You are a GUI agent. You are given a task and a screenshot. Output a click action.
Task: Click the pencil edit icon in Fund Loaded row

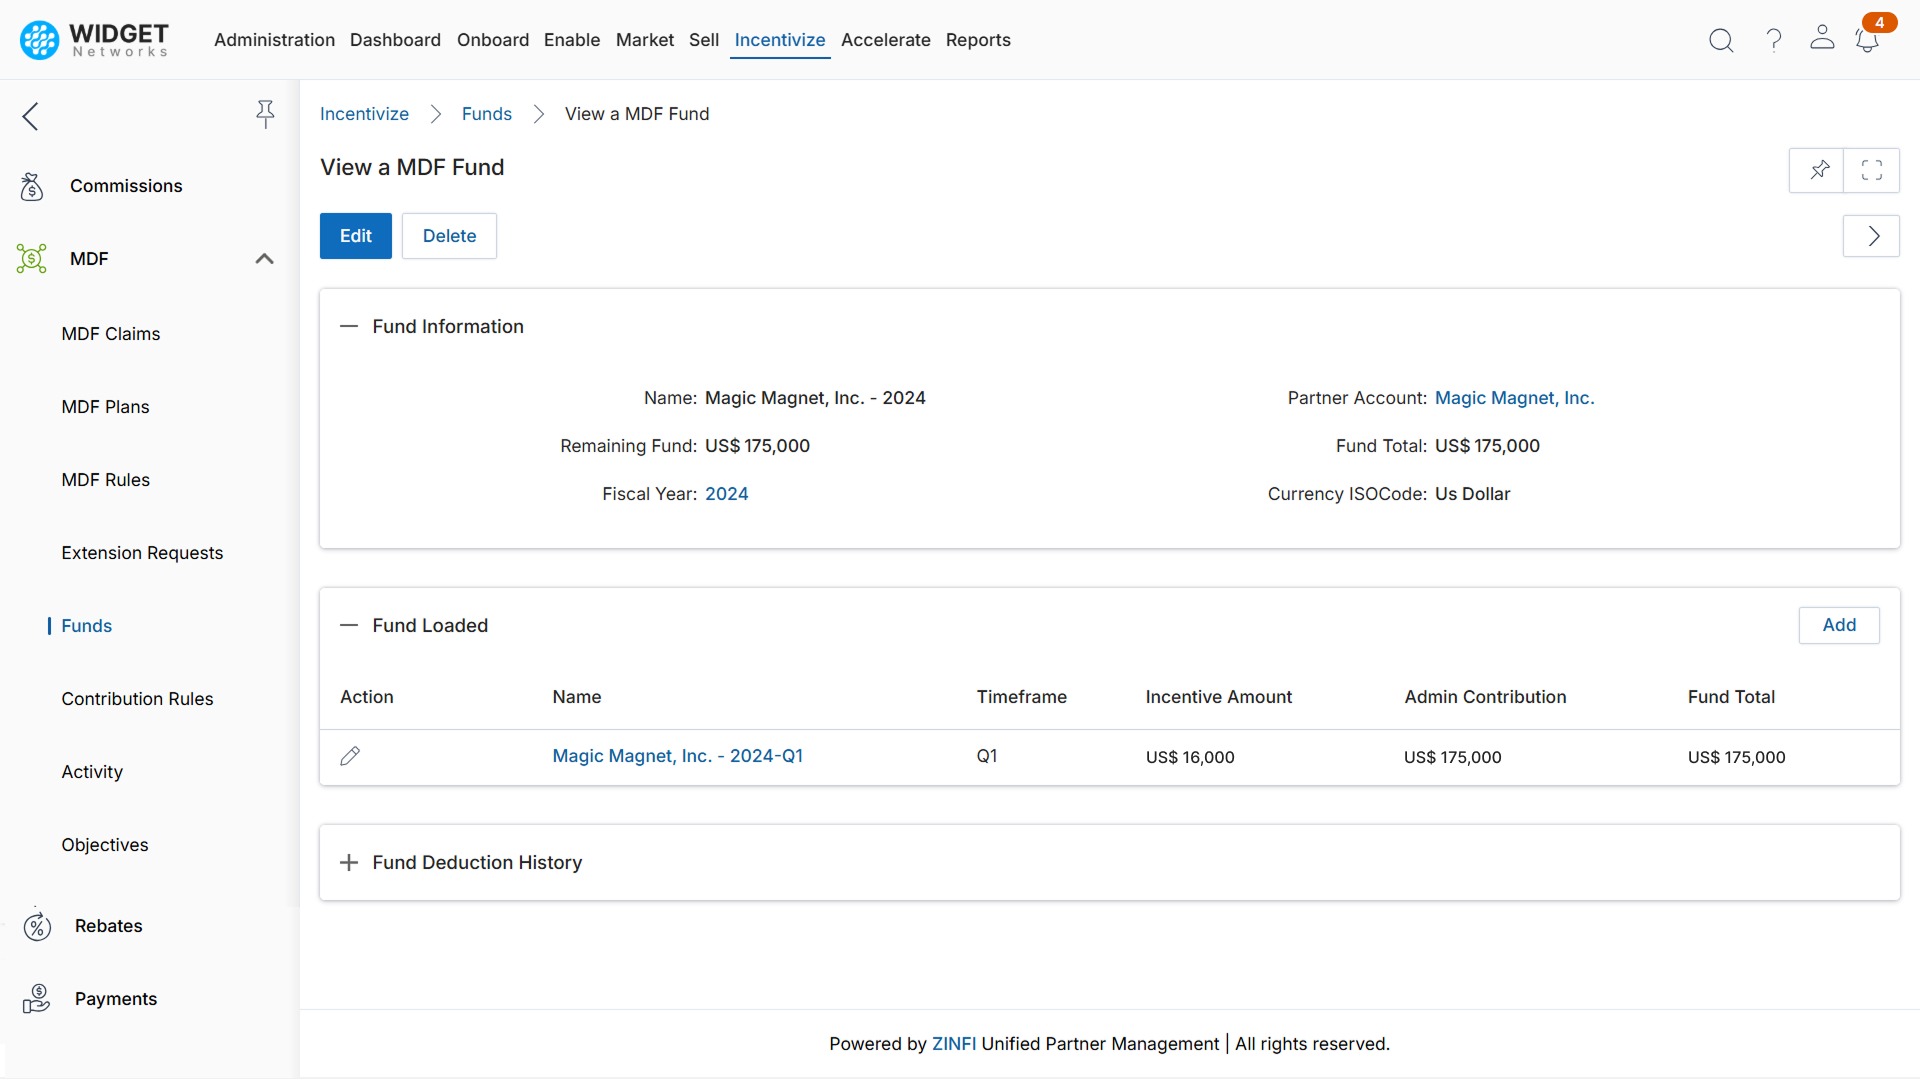click(x=351, y=756)
